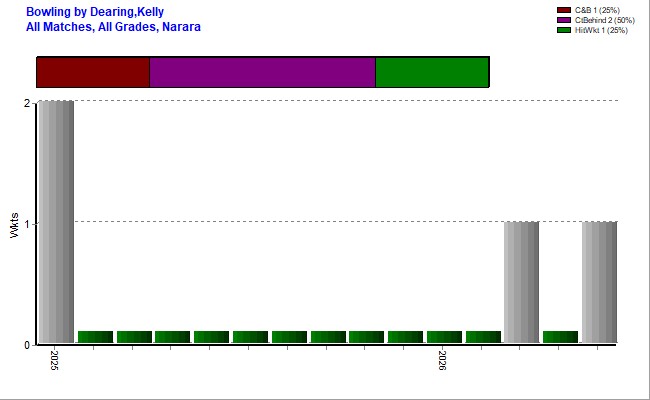Click the dark red C&B legend swatch
The width and height of the screenshot is (650, 400).
coord(564,10)
